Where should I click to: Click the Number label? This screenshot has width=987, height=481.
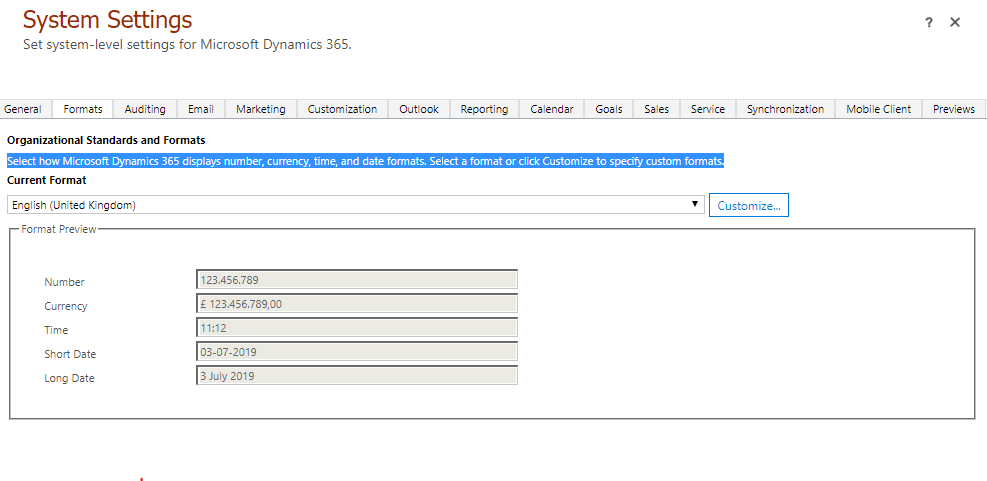coord(64,282)
